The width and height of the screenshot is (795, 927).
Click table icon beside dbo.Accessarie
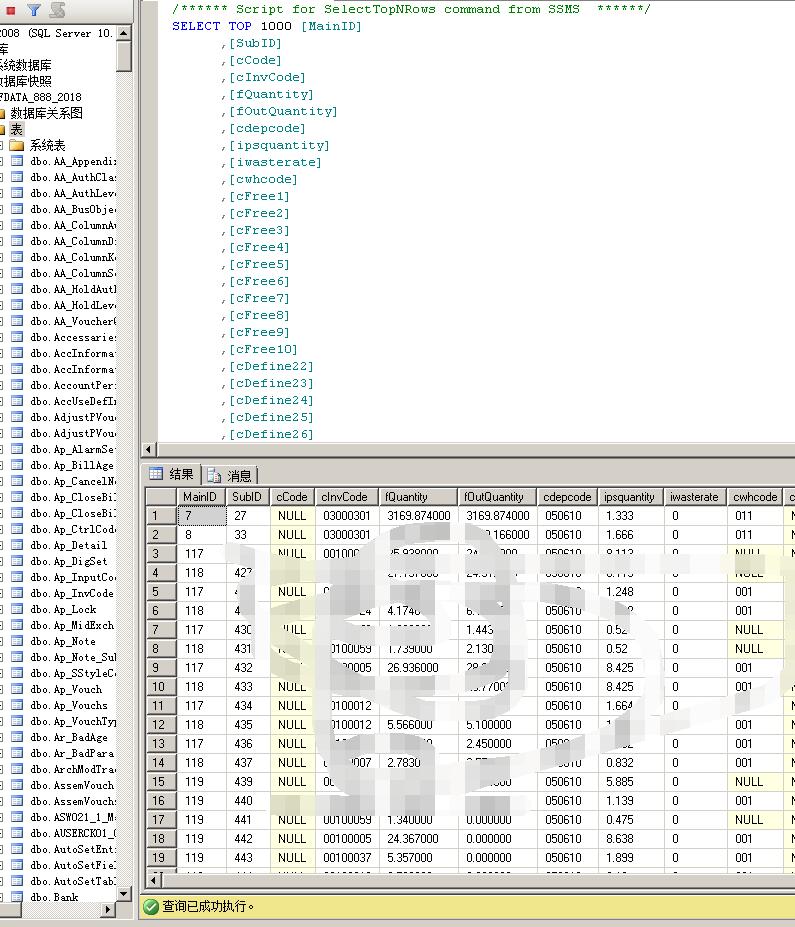[17, 337]
